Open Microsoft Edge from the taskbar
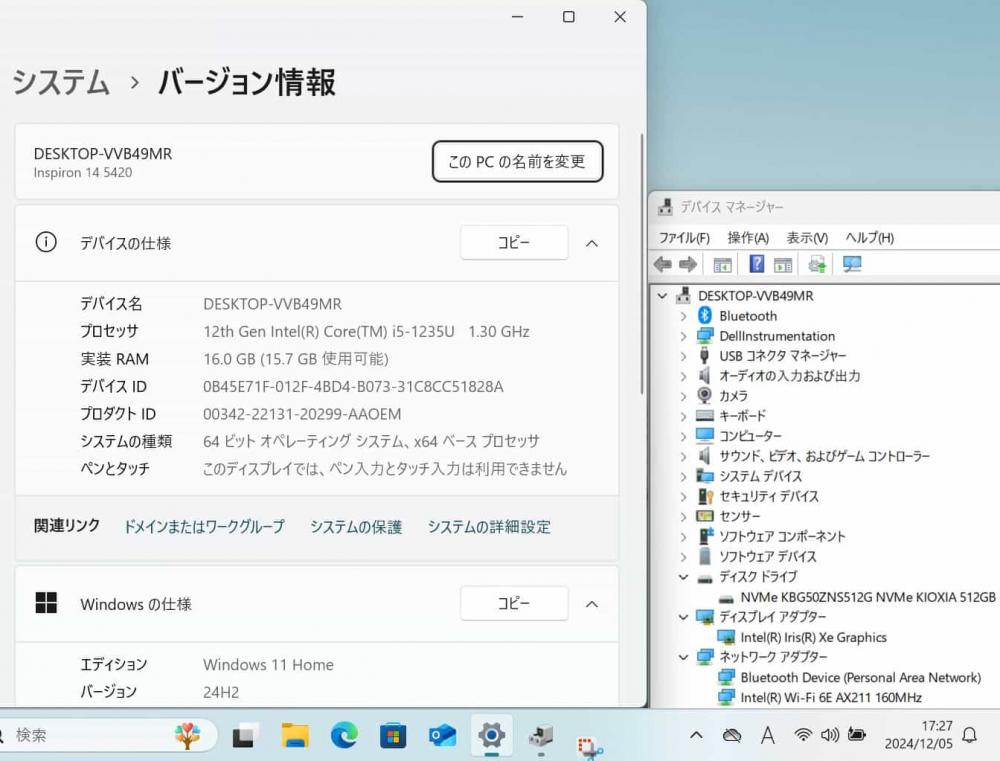The image size is (1000, 761). 344,735
